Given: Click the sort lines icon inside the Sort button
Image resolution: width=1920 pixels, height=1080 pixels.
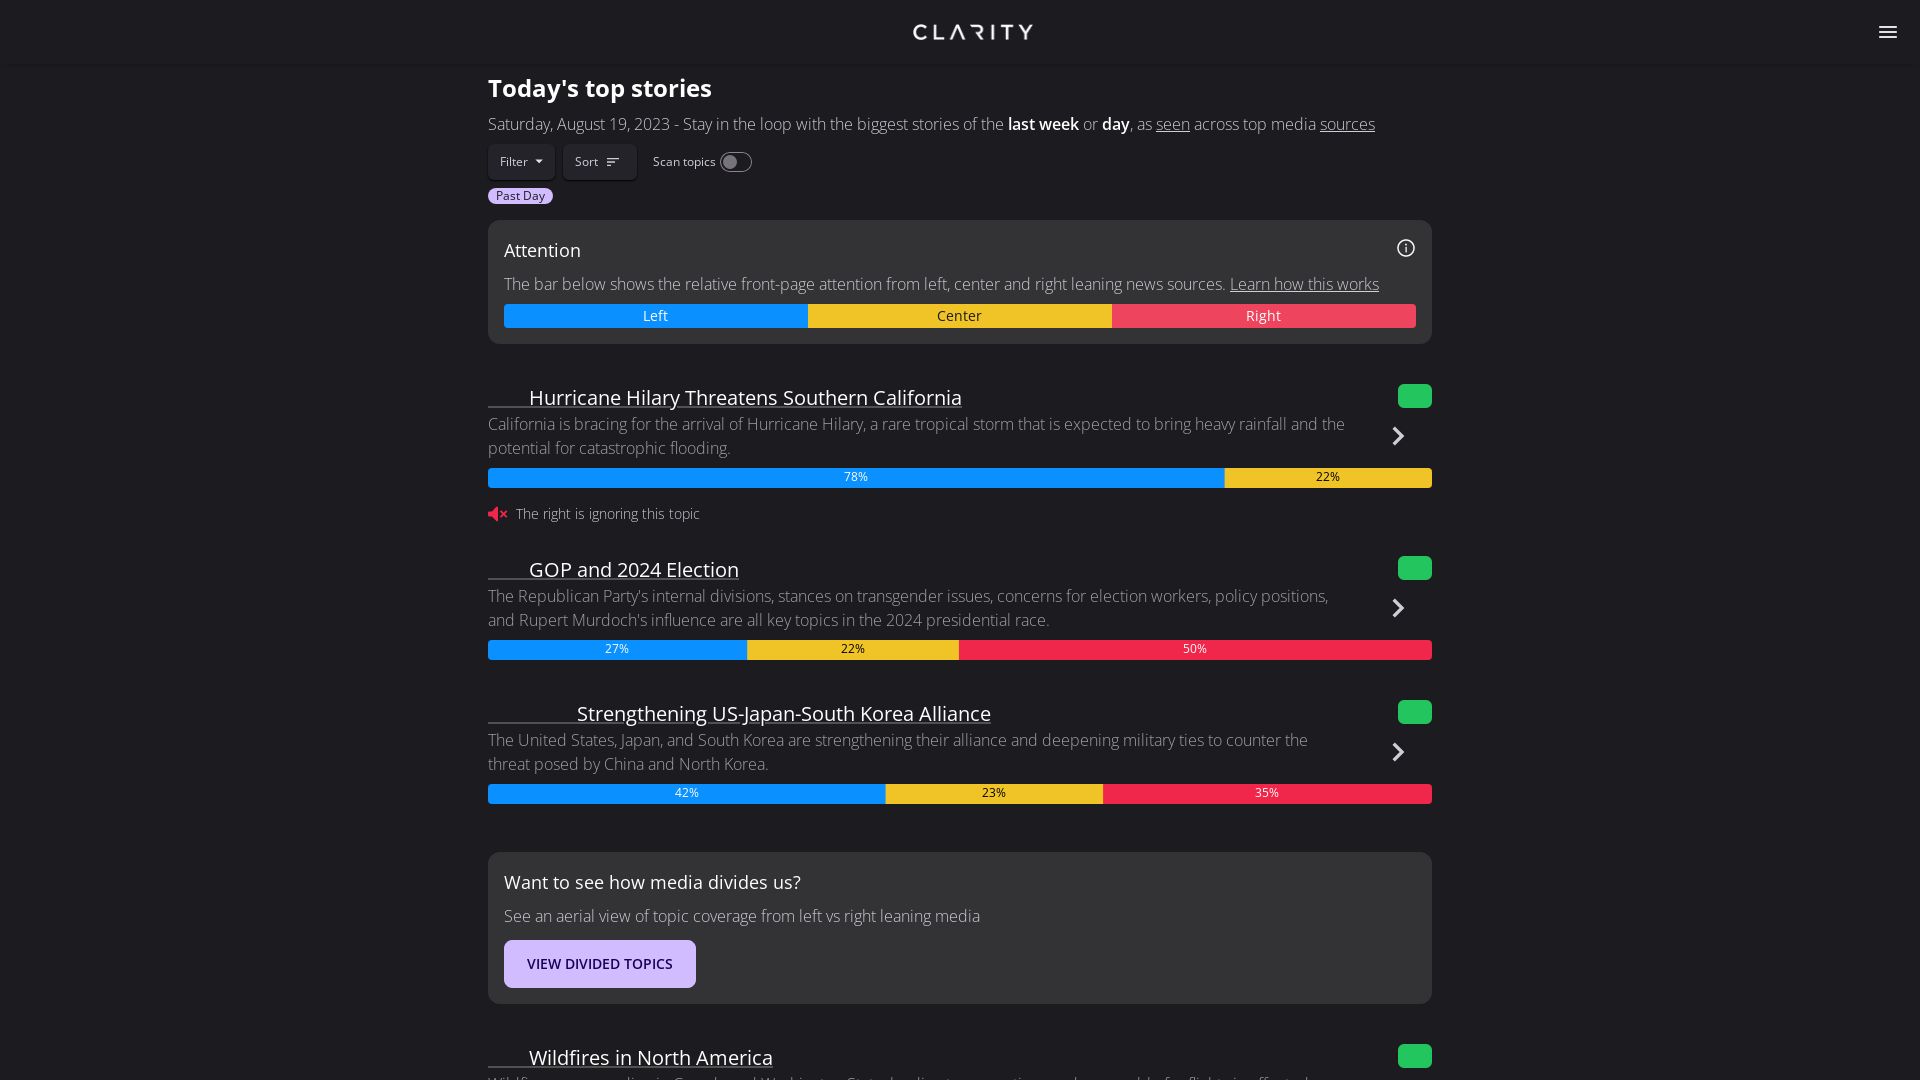Looking at the screenshot, I should tap(613, 161).
